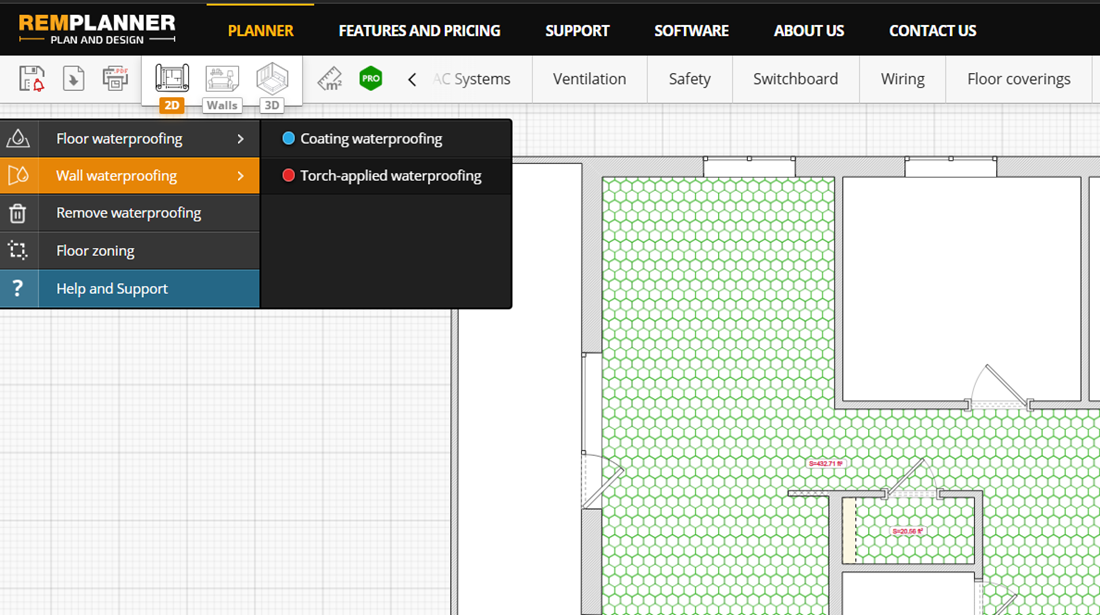This screenshot has height=615, width=1100.
Task: Select blue Coating waterproofing option
Action: pyautogui.click(x=370, y=139)
